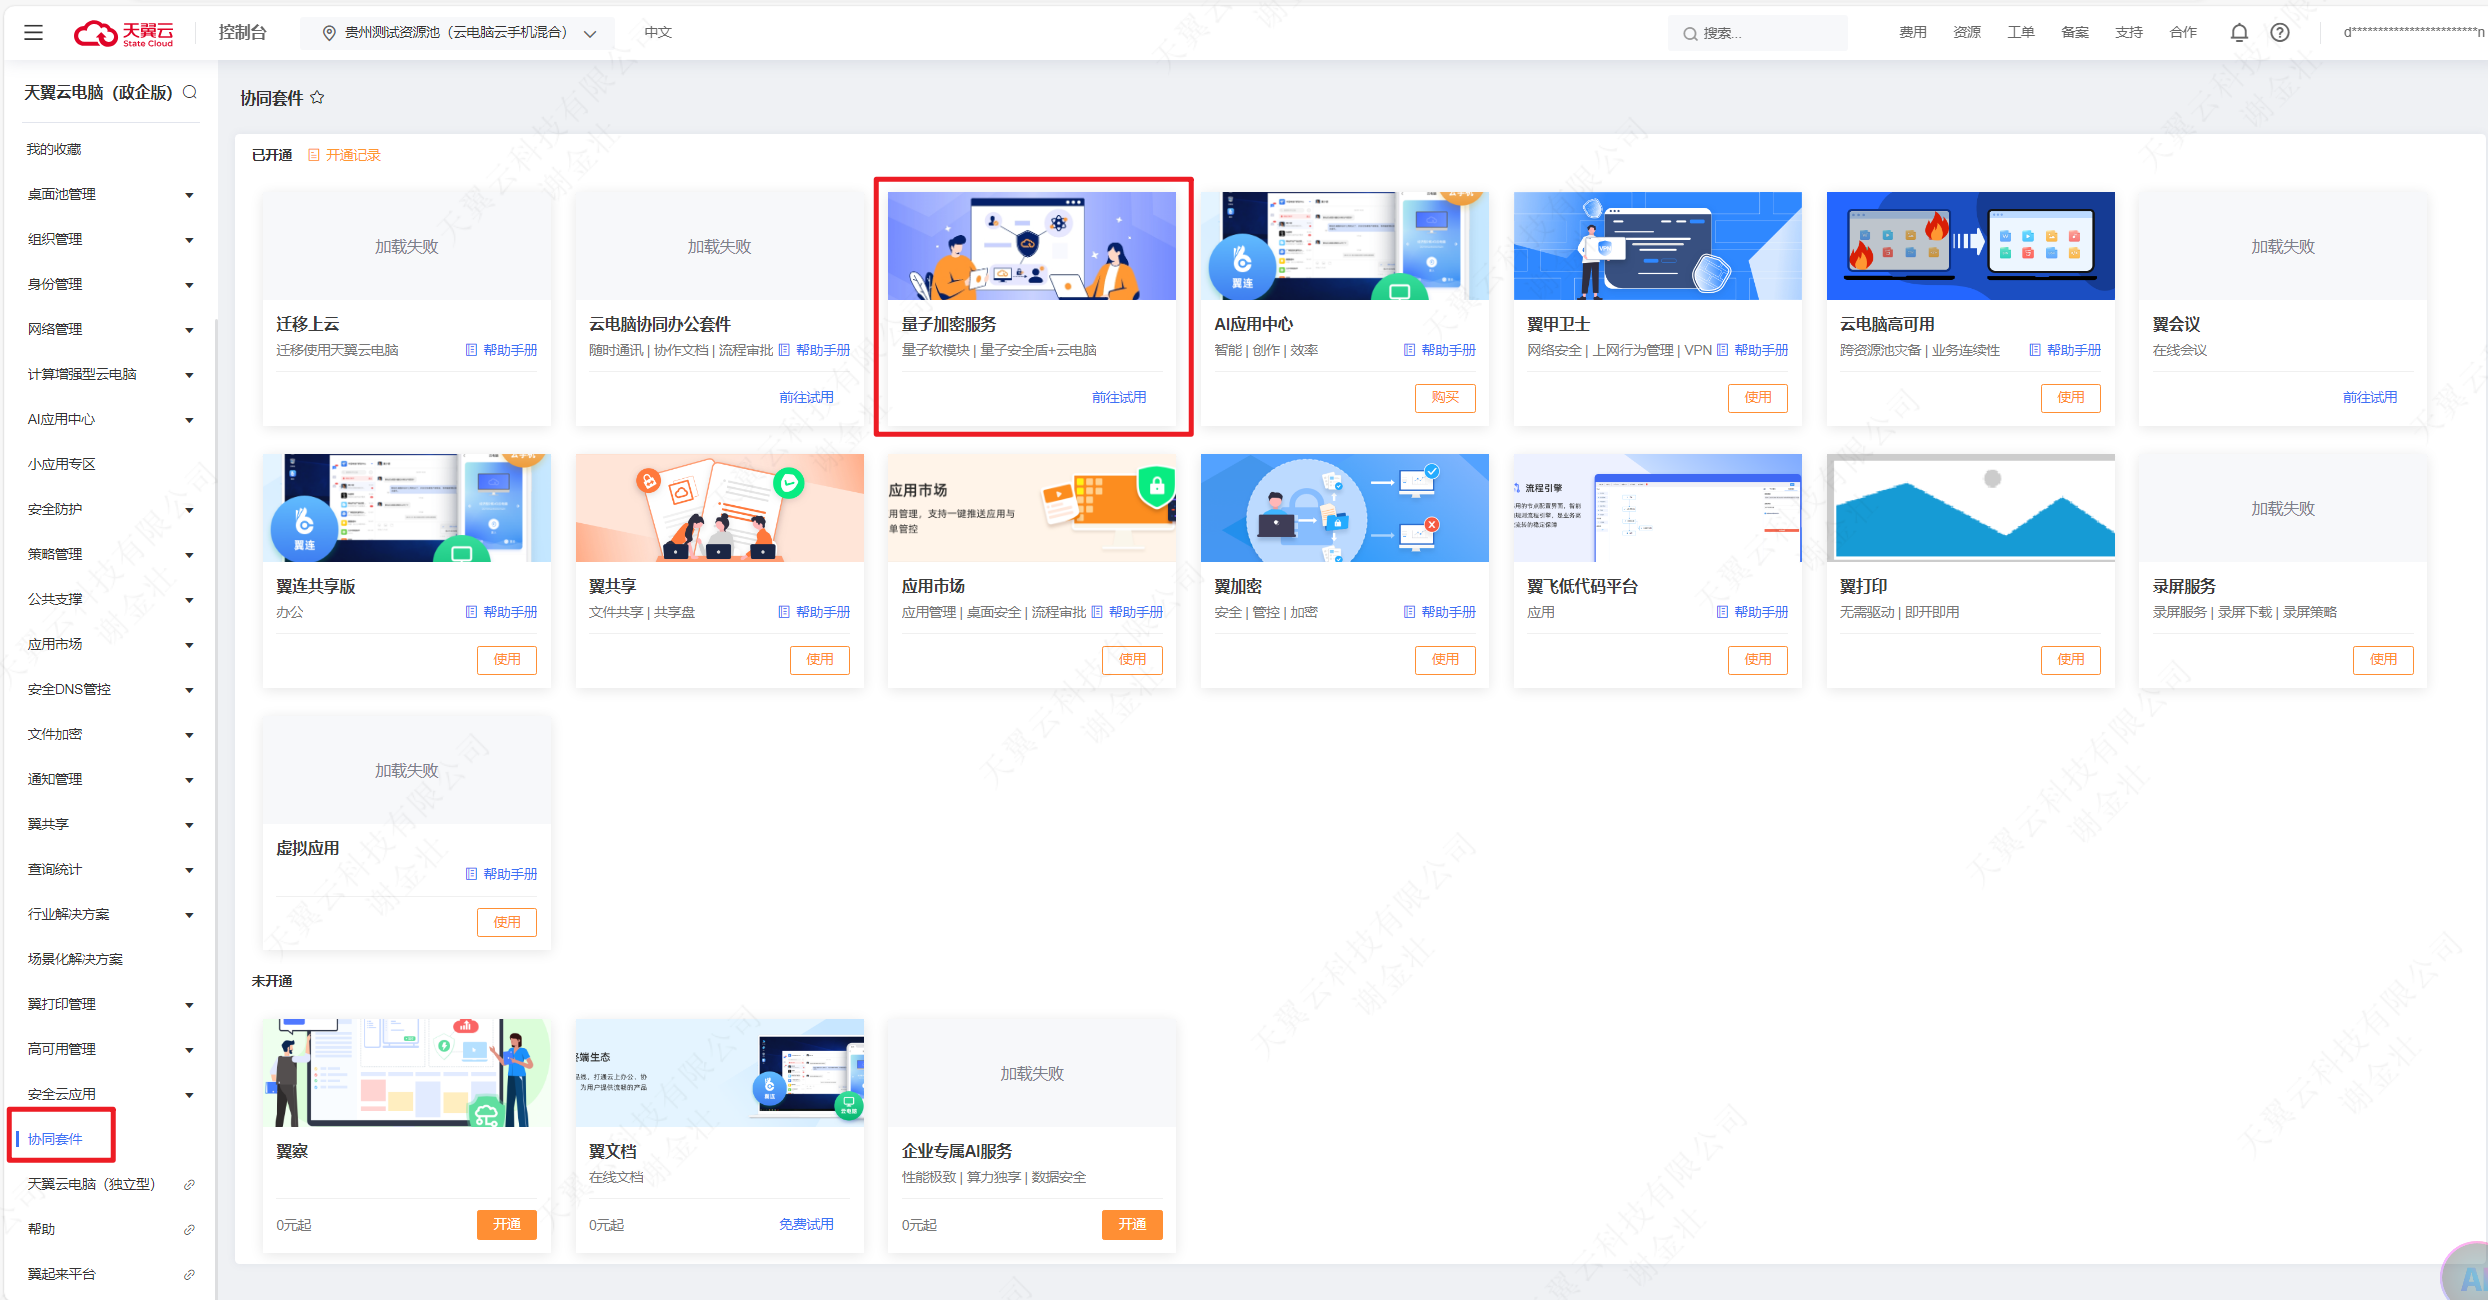Click 前往试用 on 量子加密服务 card
The image size is (2488, 1300).
pos(1118,397)
